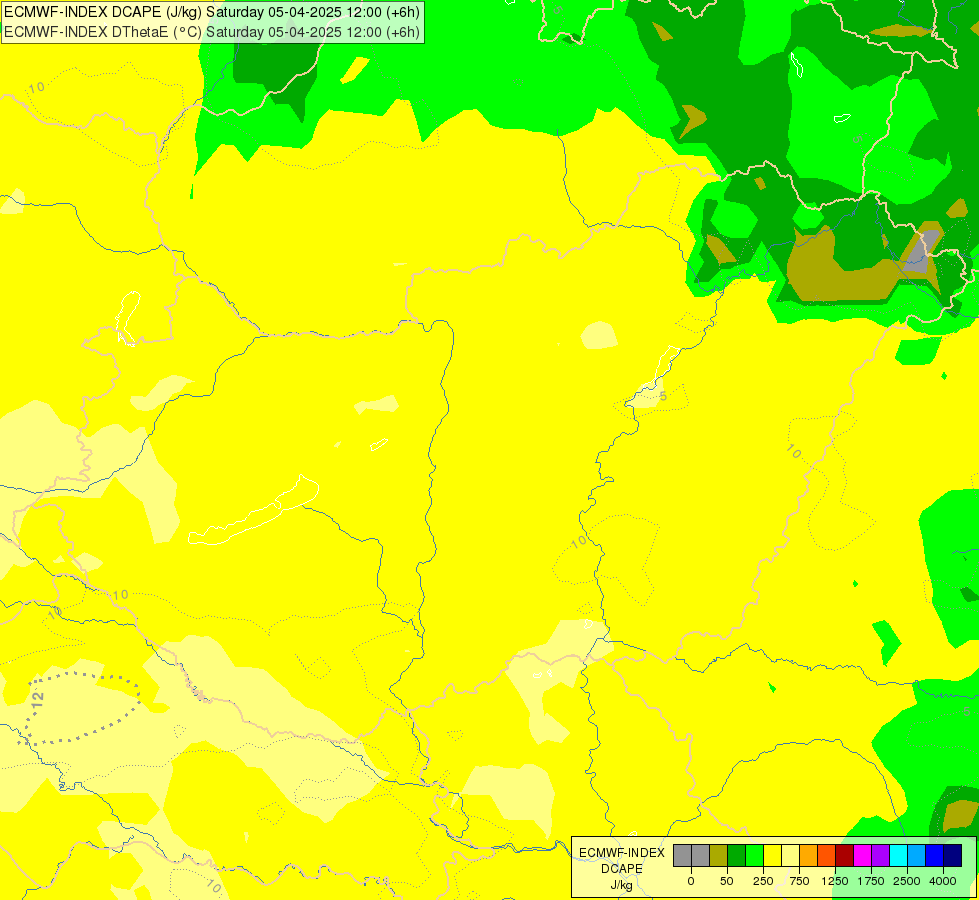Click the '4000' legend scale label
This screenshot has height=900, width=979.
pos(943,881)
